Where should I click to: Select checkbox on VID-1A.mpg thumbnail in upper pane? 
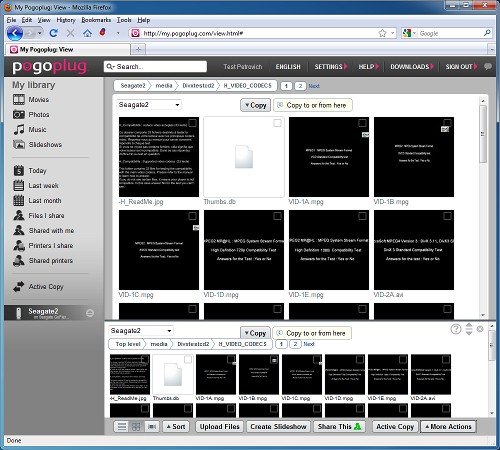coord(362,123)
